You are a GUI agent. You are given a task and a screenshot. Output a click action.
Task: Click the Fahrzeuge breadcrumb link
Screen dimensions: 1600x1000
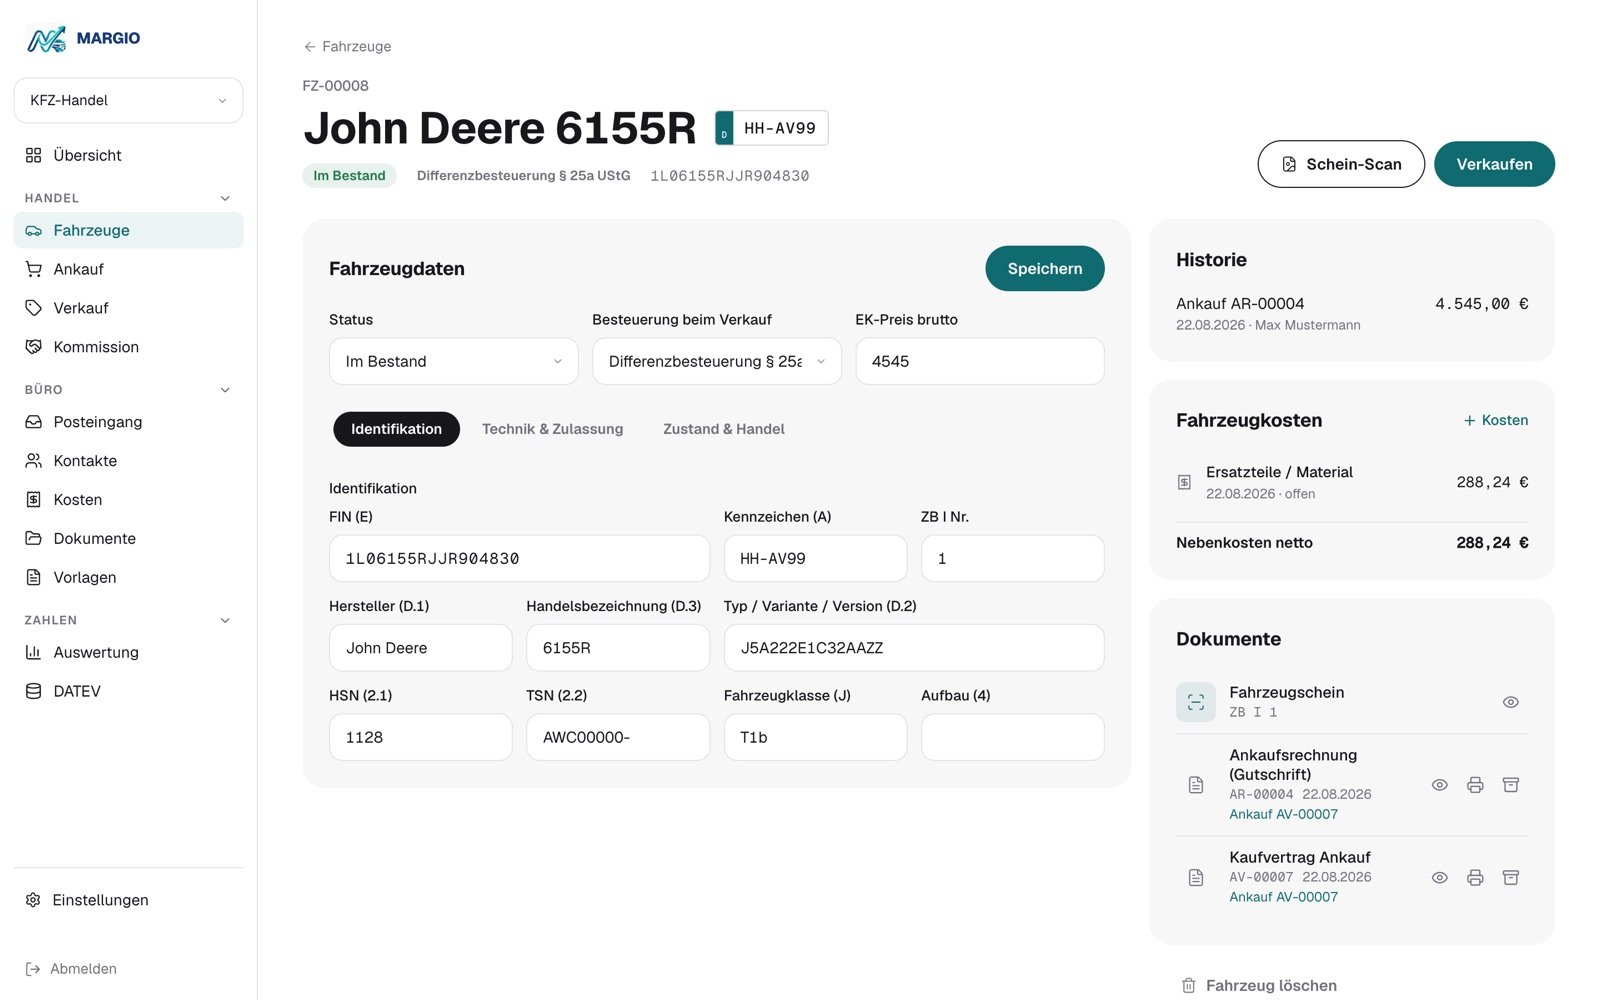[357, 47]
